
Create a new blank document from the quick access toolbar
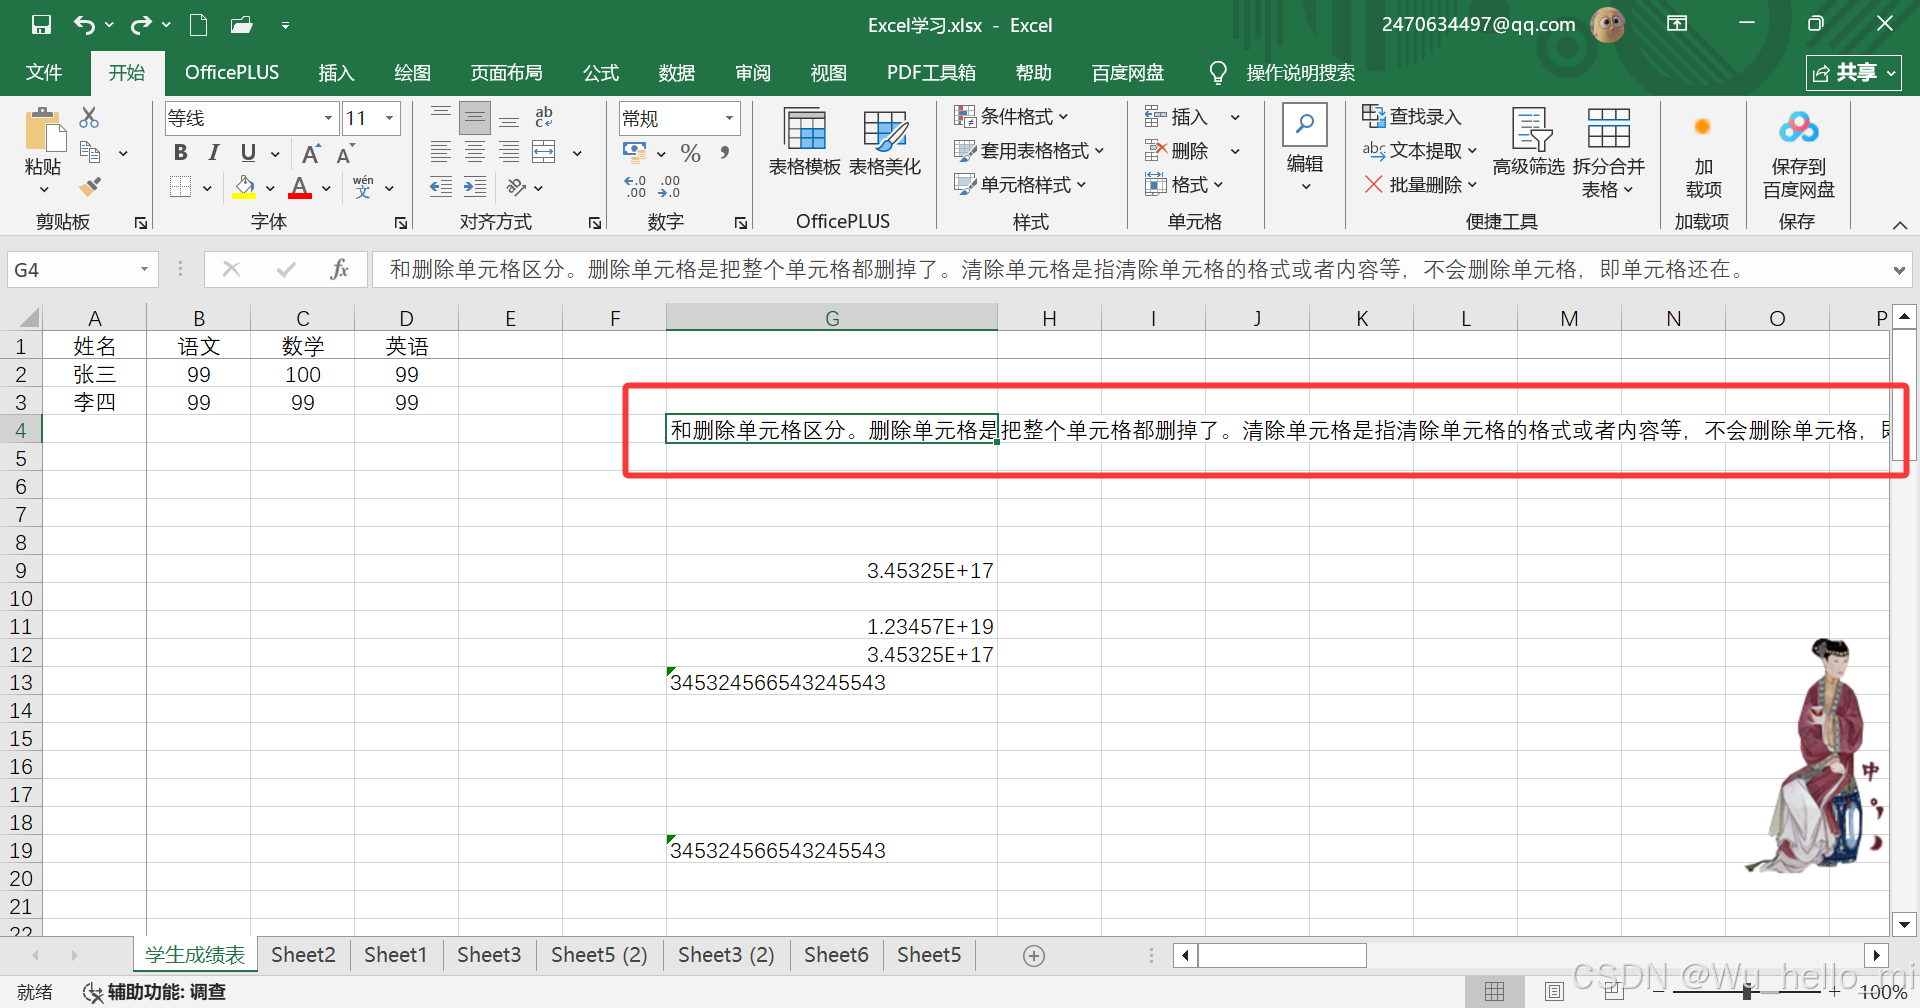(x=199, y=25)
